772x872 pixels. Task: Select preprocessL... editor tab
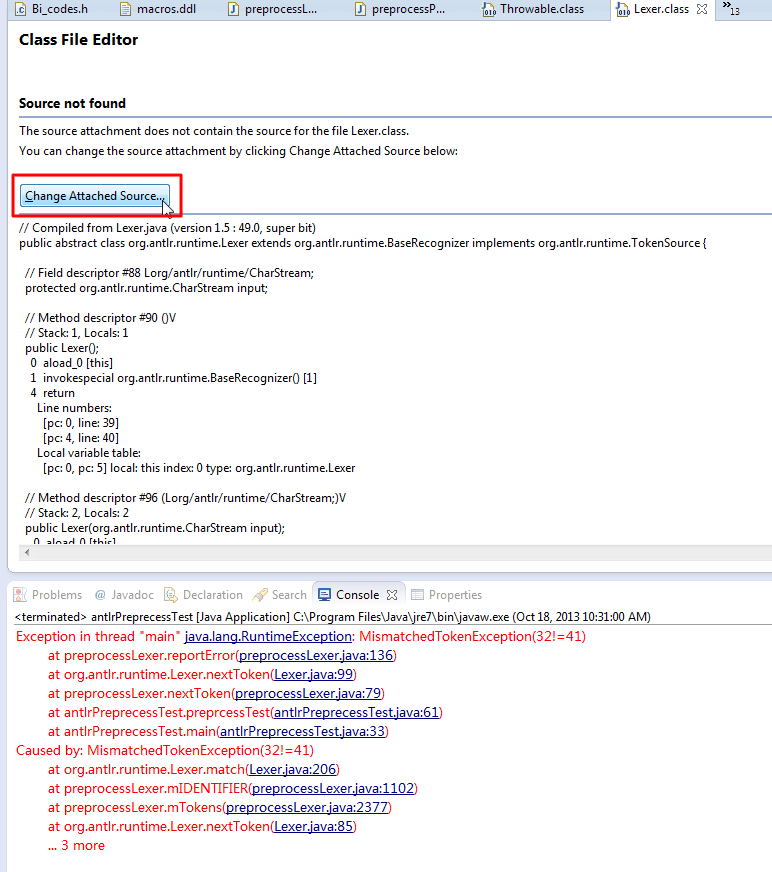coord(273,9)
